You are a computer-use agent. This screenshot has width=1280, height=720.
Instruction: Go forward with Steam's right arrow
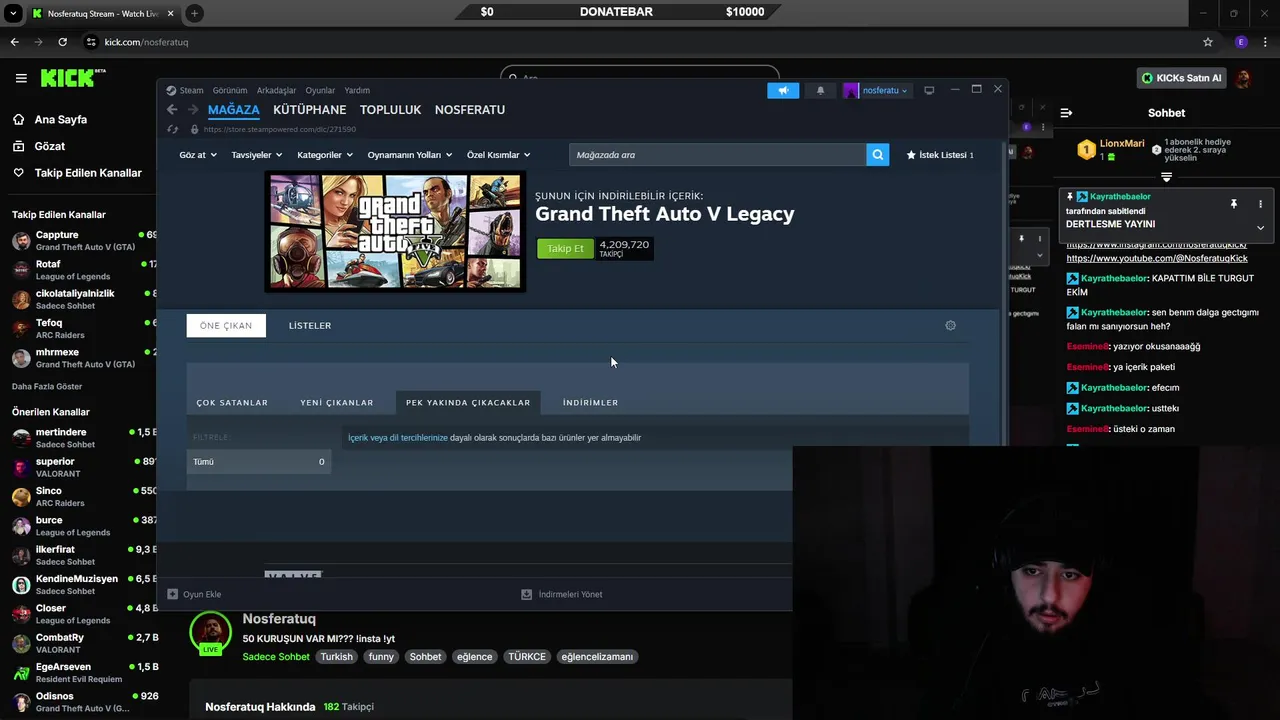(x=192, y=110)
